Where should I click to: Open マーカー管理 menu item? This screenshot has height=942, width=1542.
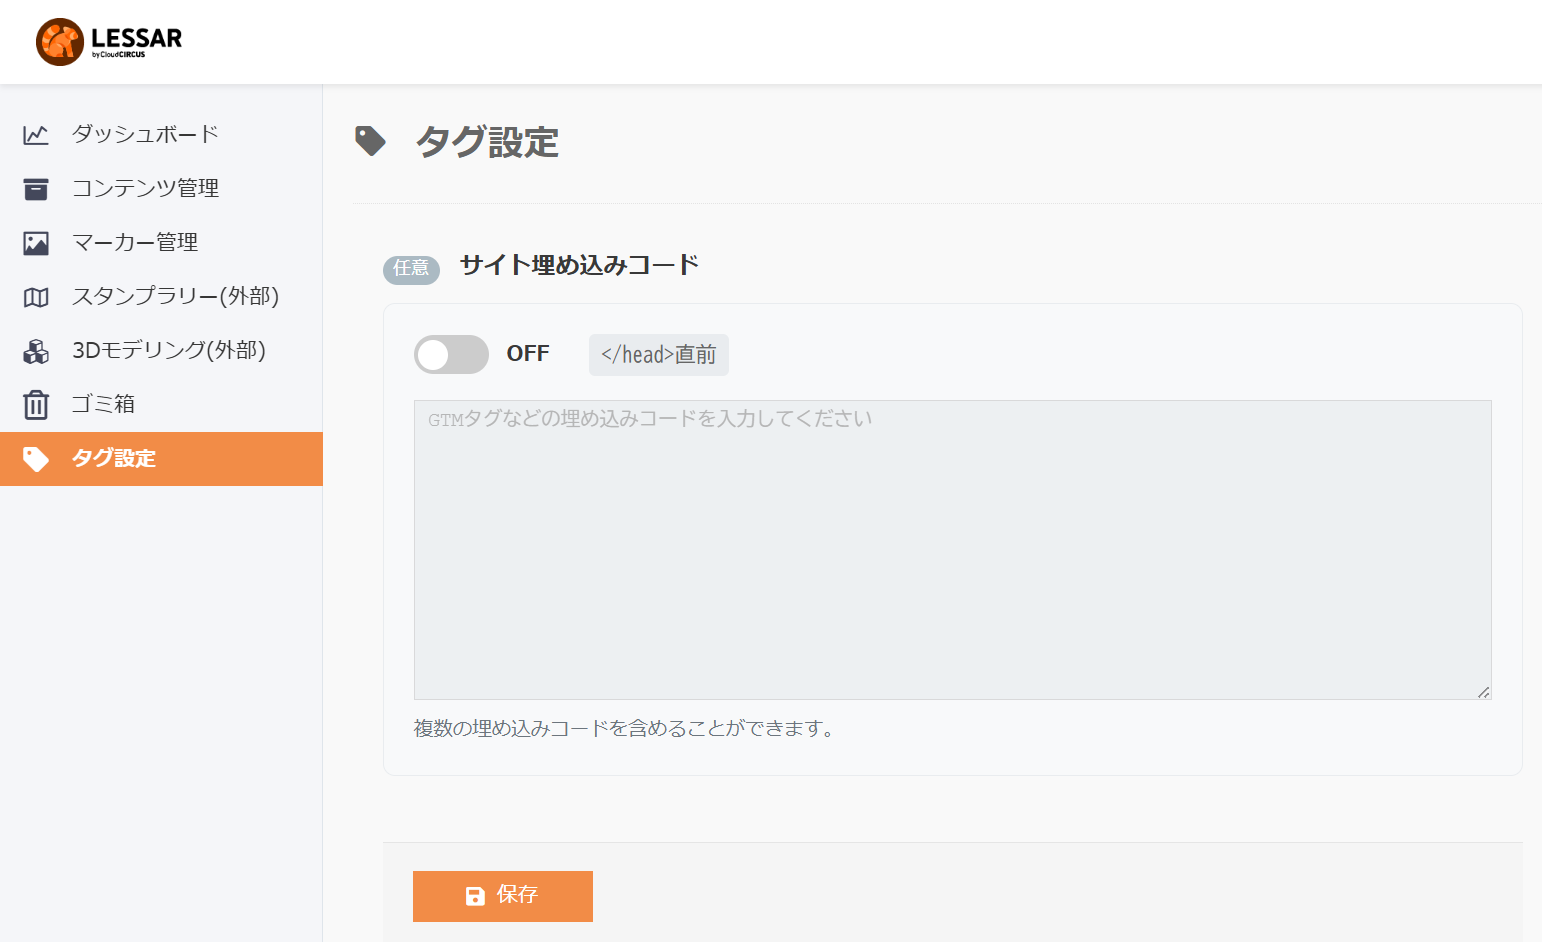click(x=161, y=242)
